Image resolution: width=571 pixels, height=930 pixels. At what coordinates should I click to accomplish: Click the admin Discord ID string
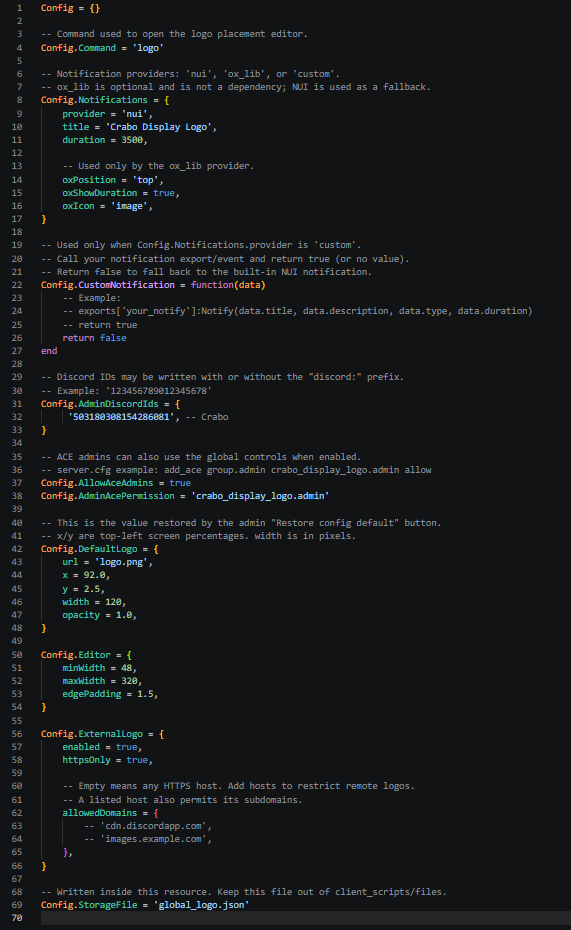tap(122, 417)
